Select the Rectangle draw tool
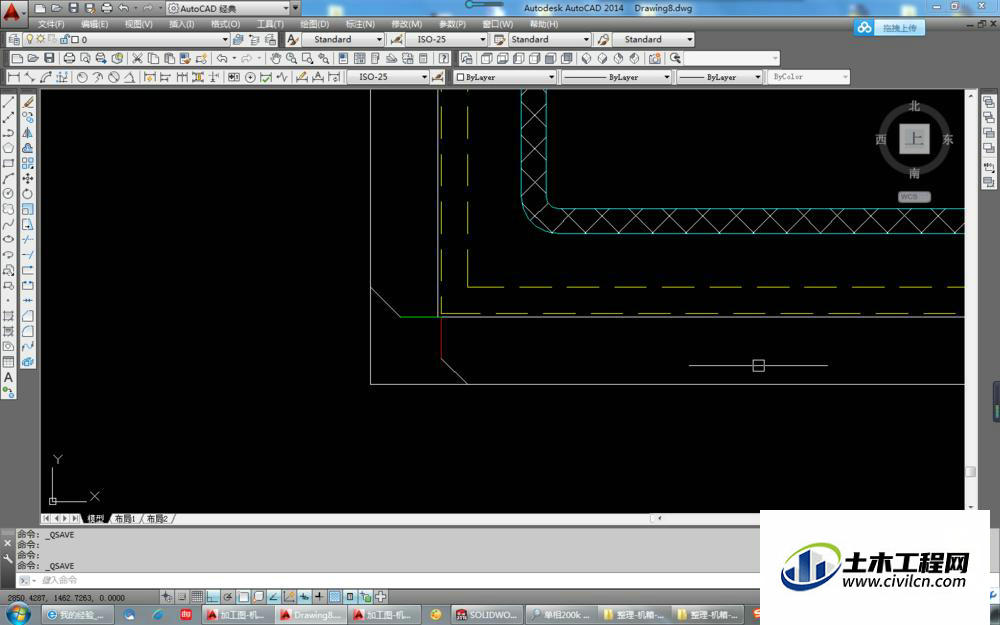 8,163
